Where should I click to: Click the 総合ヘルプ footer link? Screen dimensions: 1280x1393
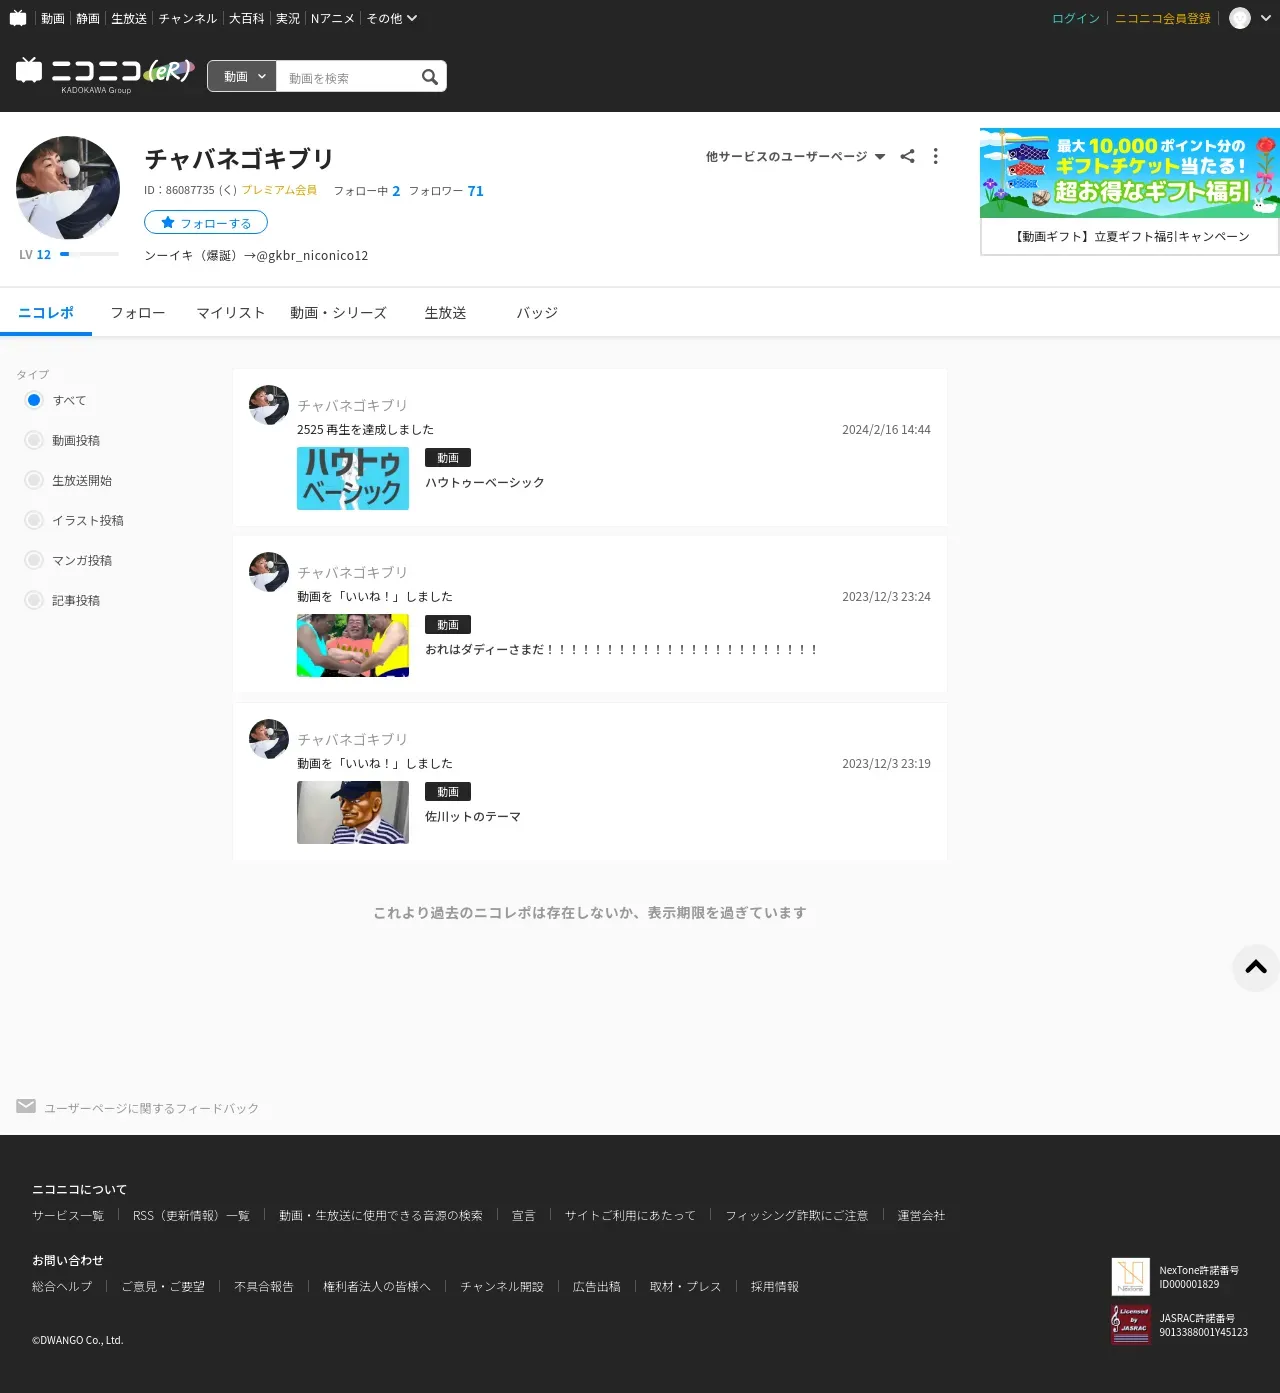click(62, 1286)
